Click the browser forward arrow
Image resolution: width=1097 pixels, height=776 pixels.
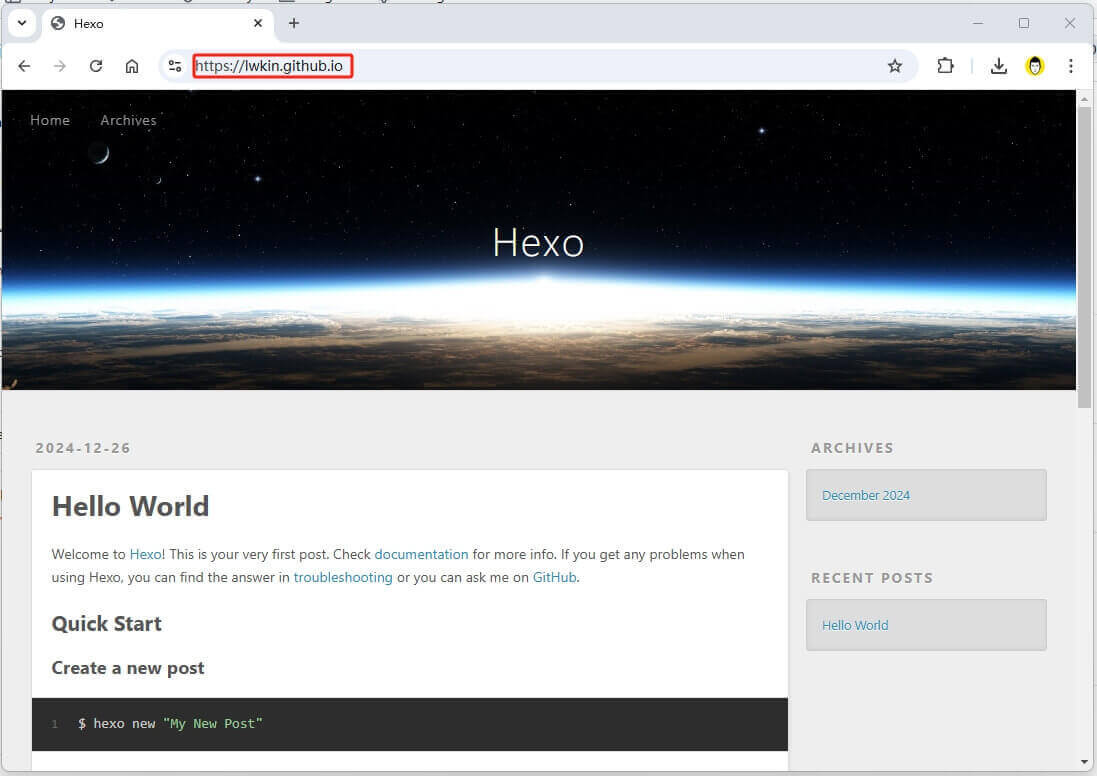point(60,66)
